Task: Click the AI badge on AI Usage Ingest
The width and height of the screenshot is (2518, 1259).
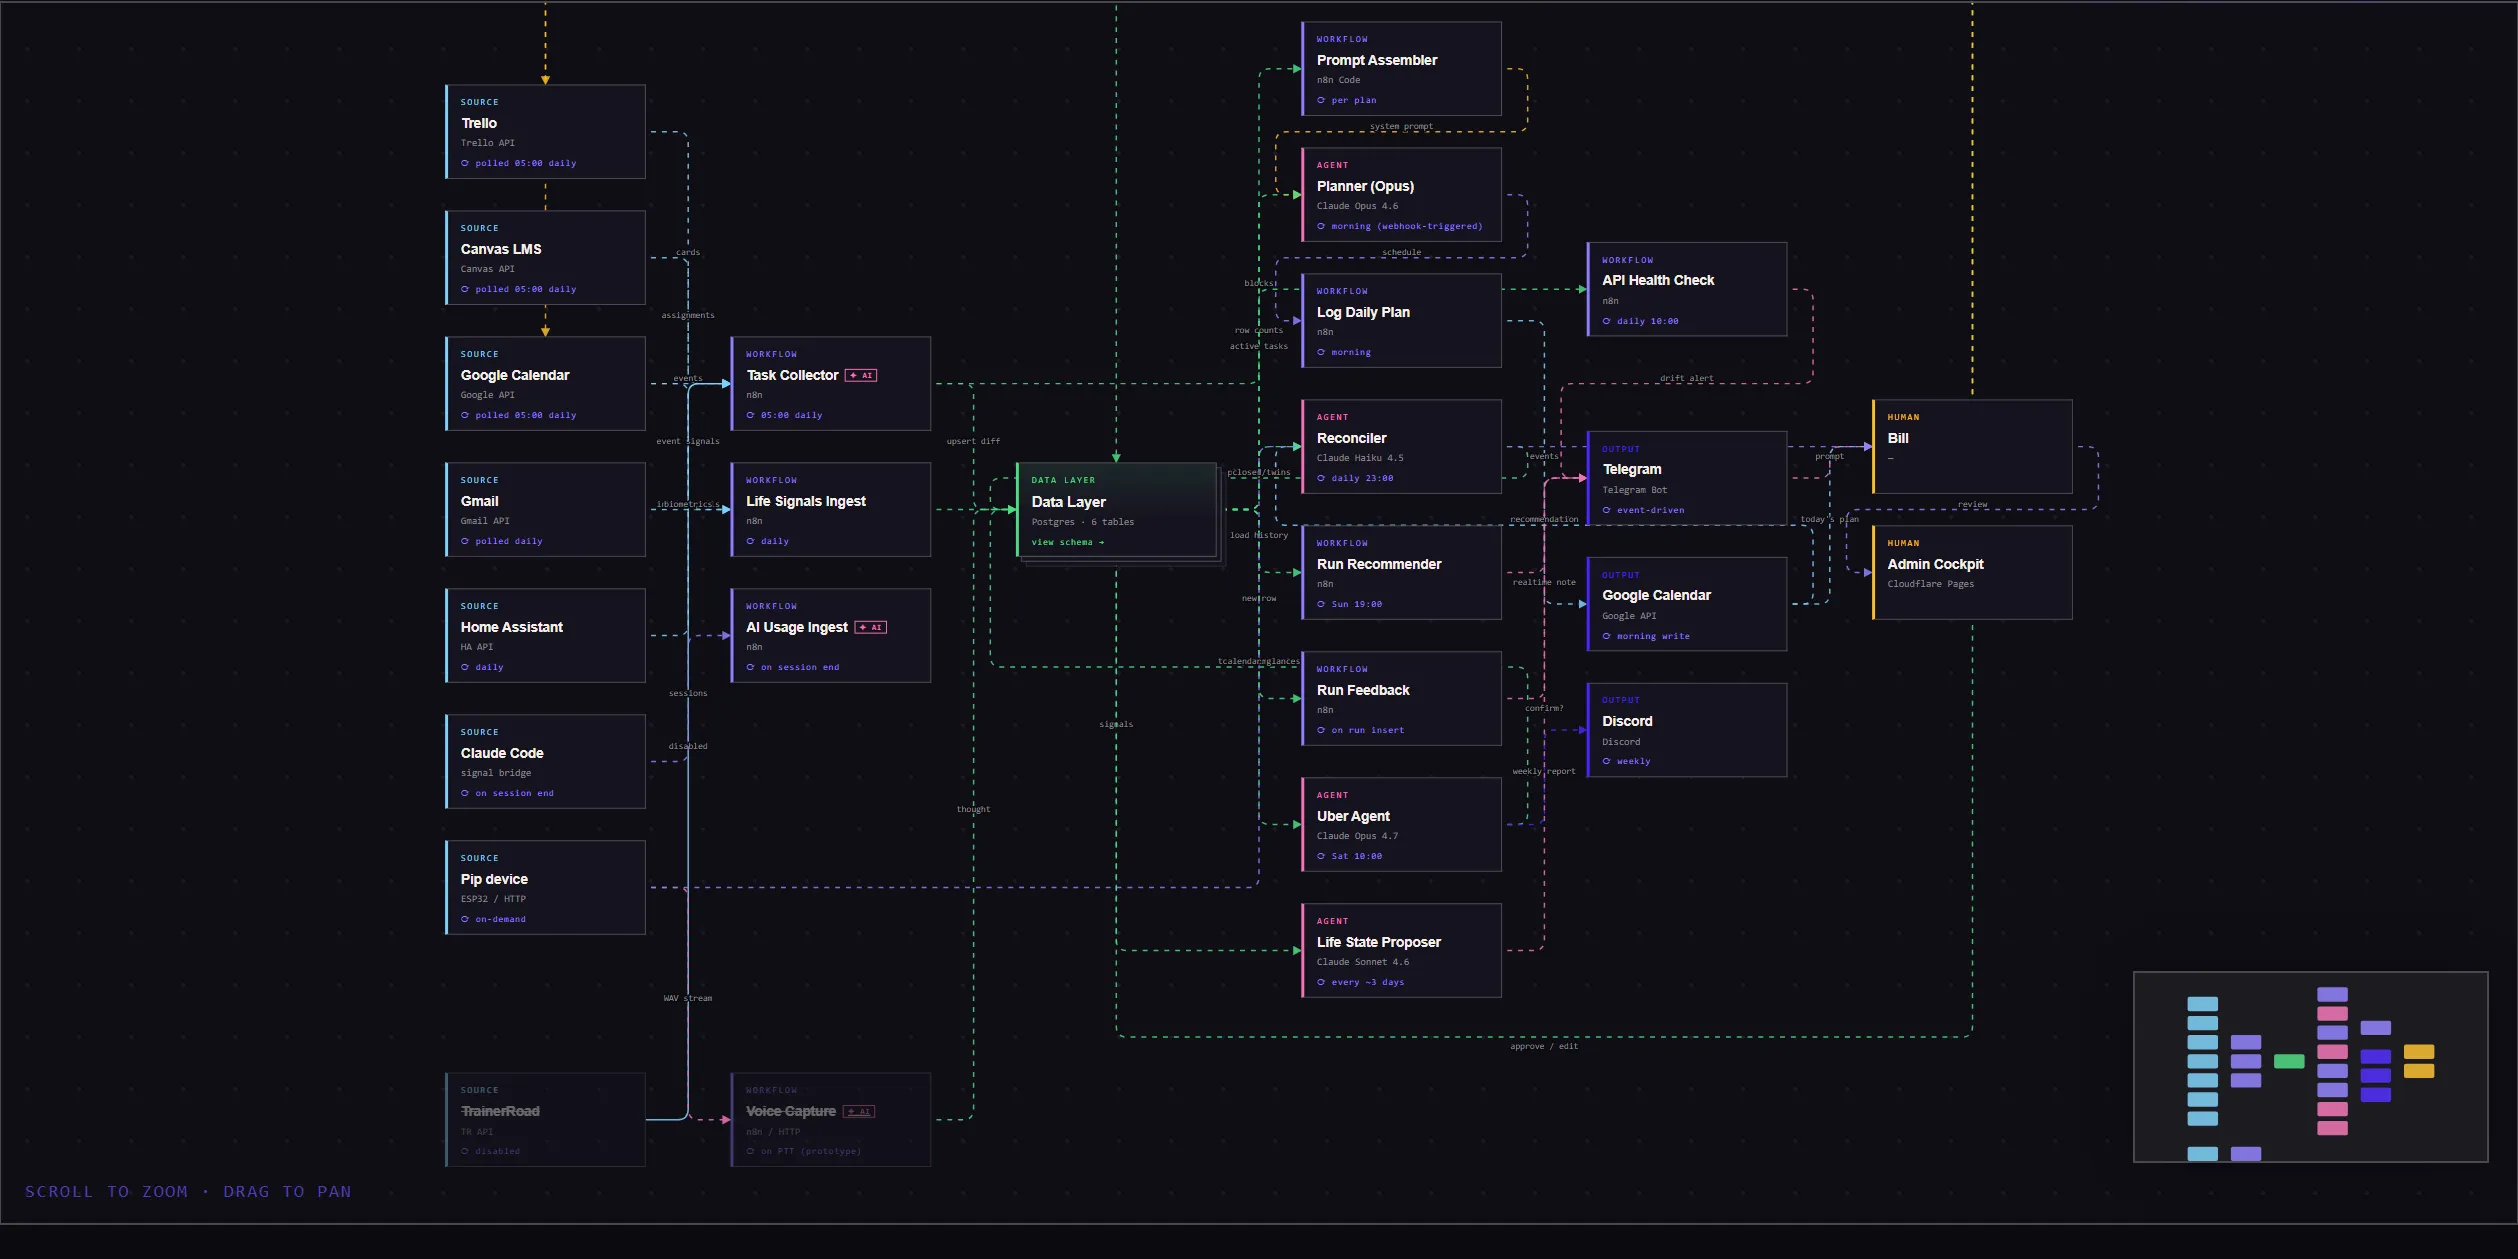Action: pyautogui.click(x=871, y=627)
